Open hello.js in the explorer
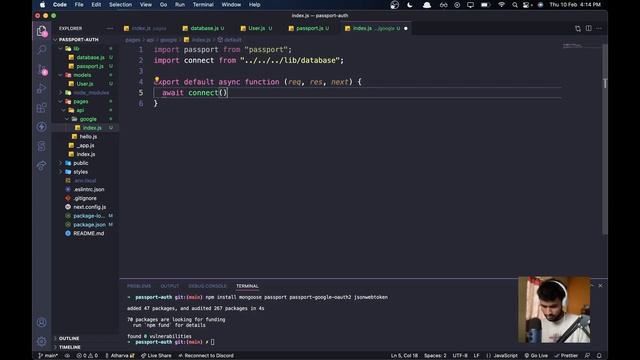The height and width of the screenshot is (360, 640). [88, 137]
